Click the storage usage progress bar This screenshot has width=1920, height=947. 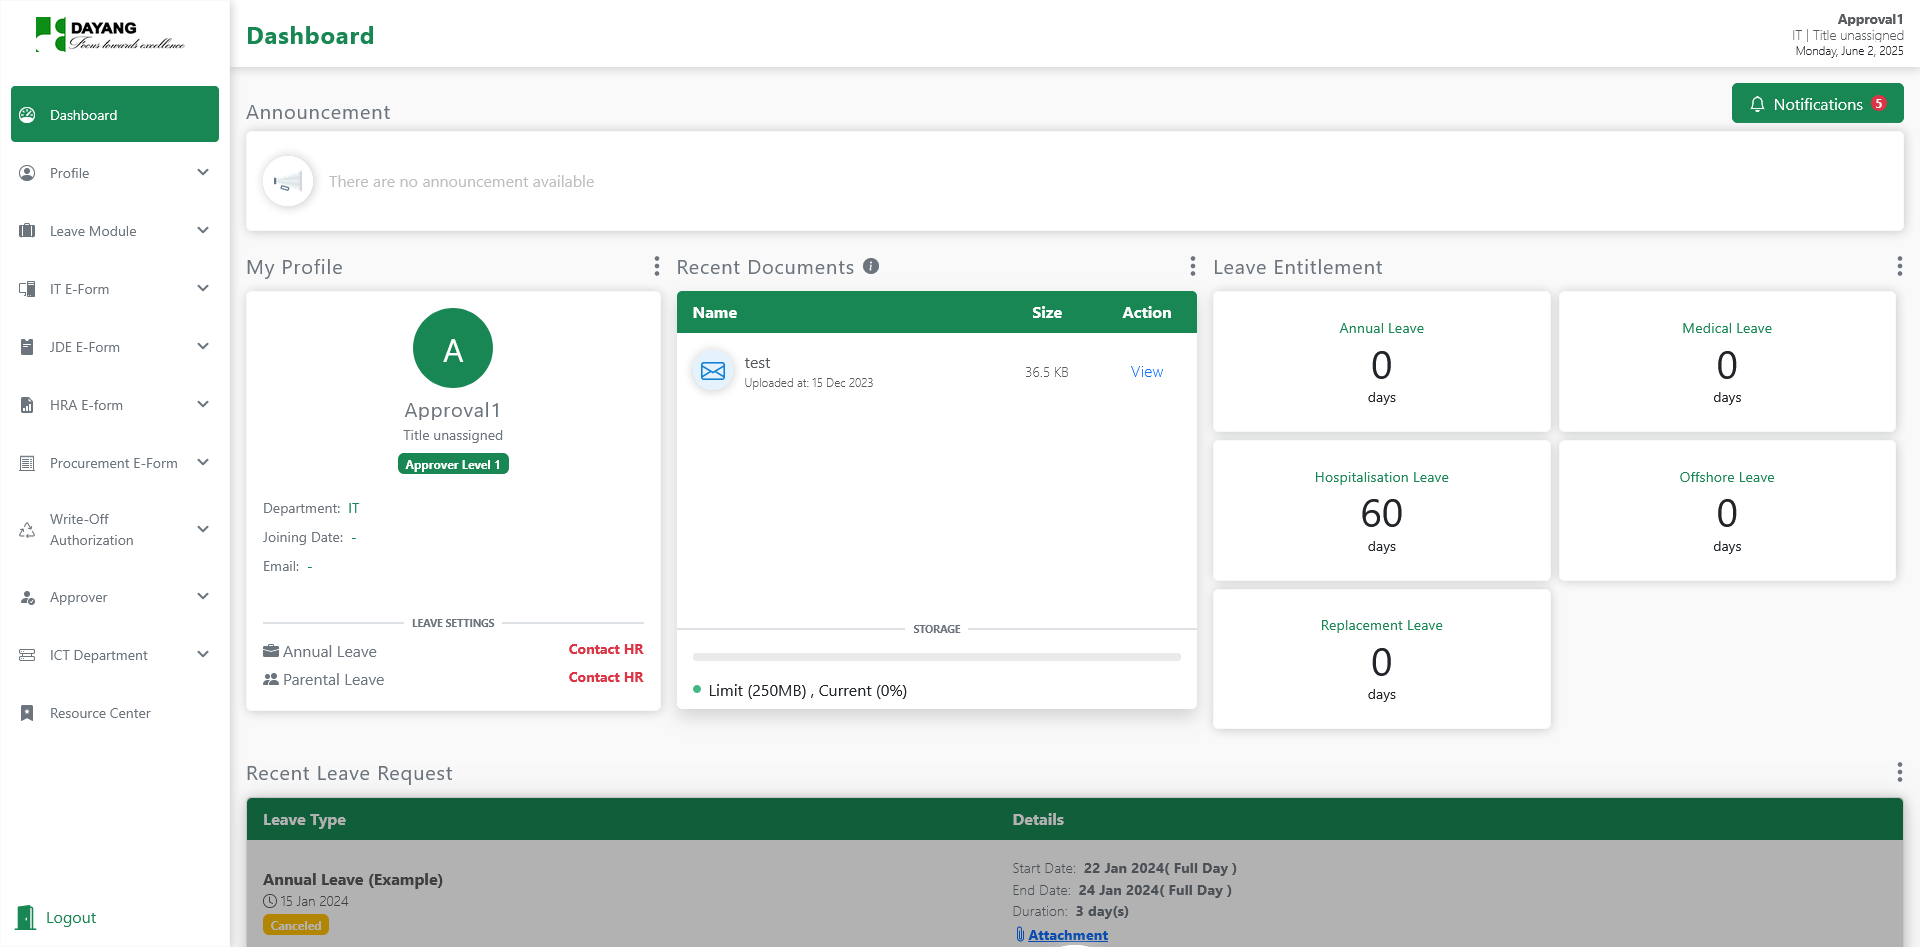click(936, 657)
